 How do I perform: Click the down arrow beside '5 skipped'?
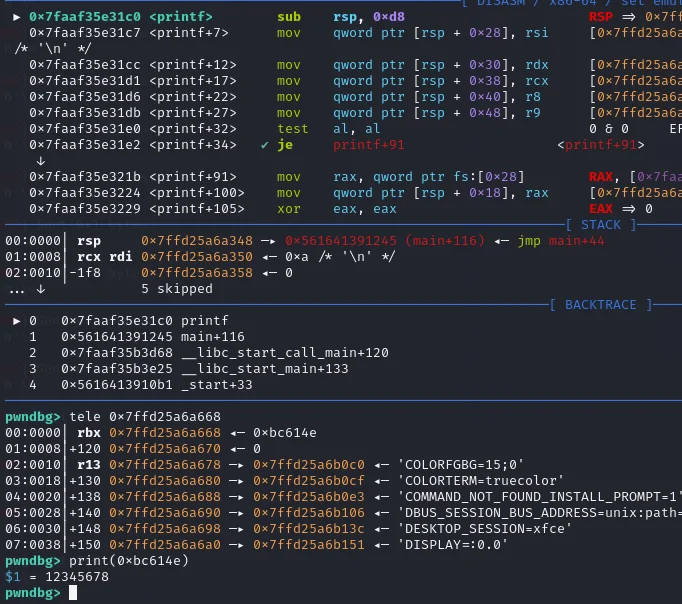point(40,289)
